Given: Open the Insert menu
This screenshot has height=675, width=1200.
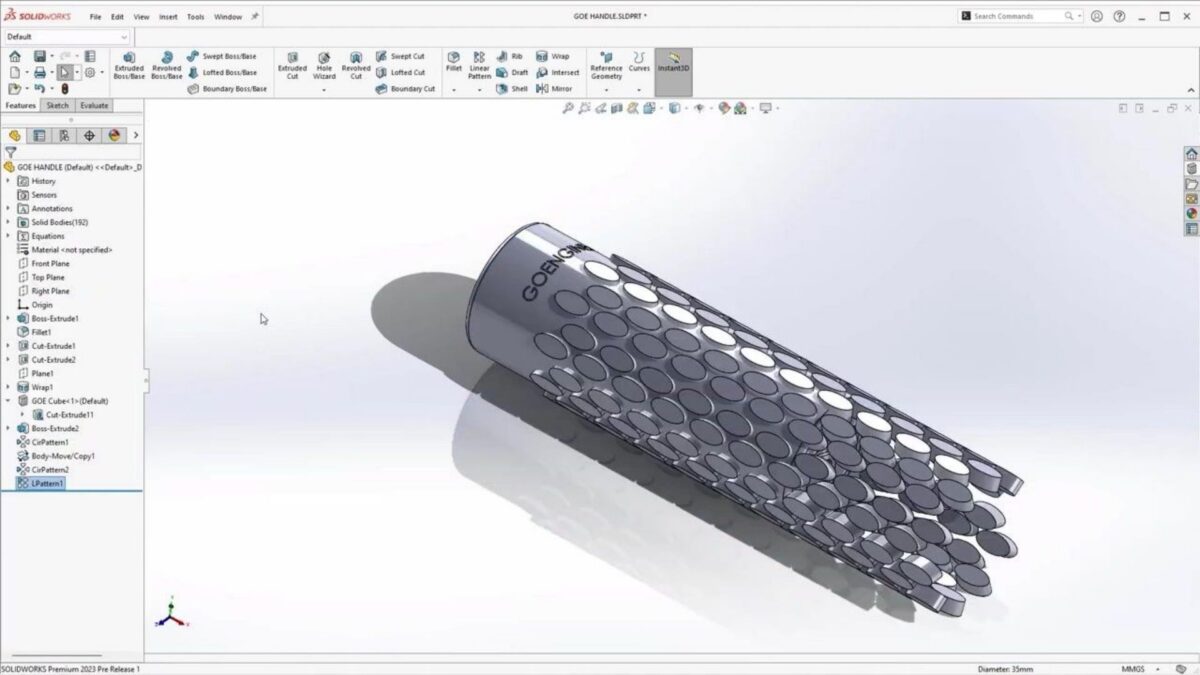Looking at the screenshot, I should coord(168,17).
